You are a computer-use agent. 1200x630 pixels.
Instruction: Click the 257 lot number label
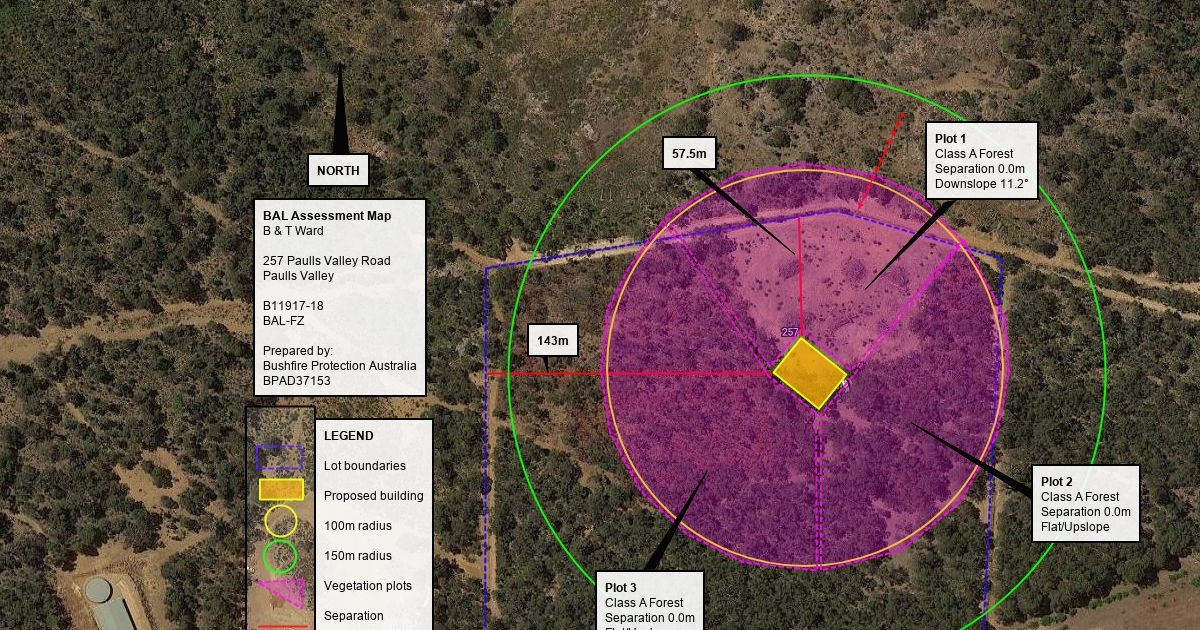click(x=790, y=332)
